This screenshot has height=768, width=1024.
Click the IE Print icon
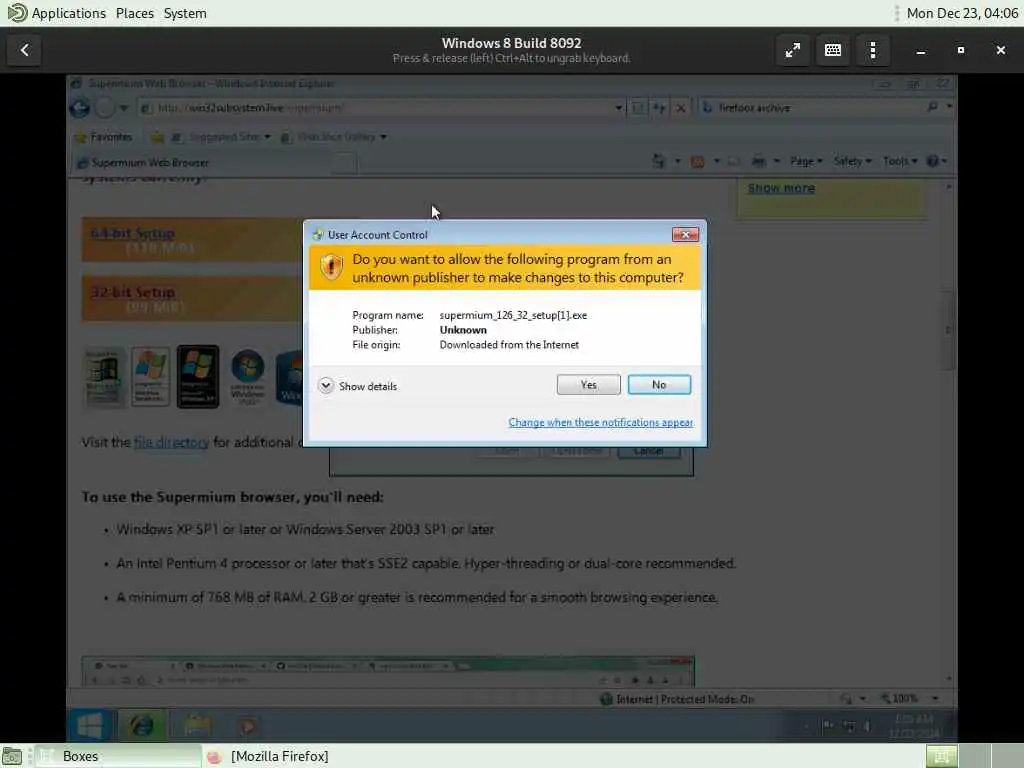[758, 161]
